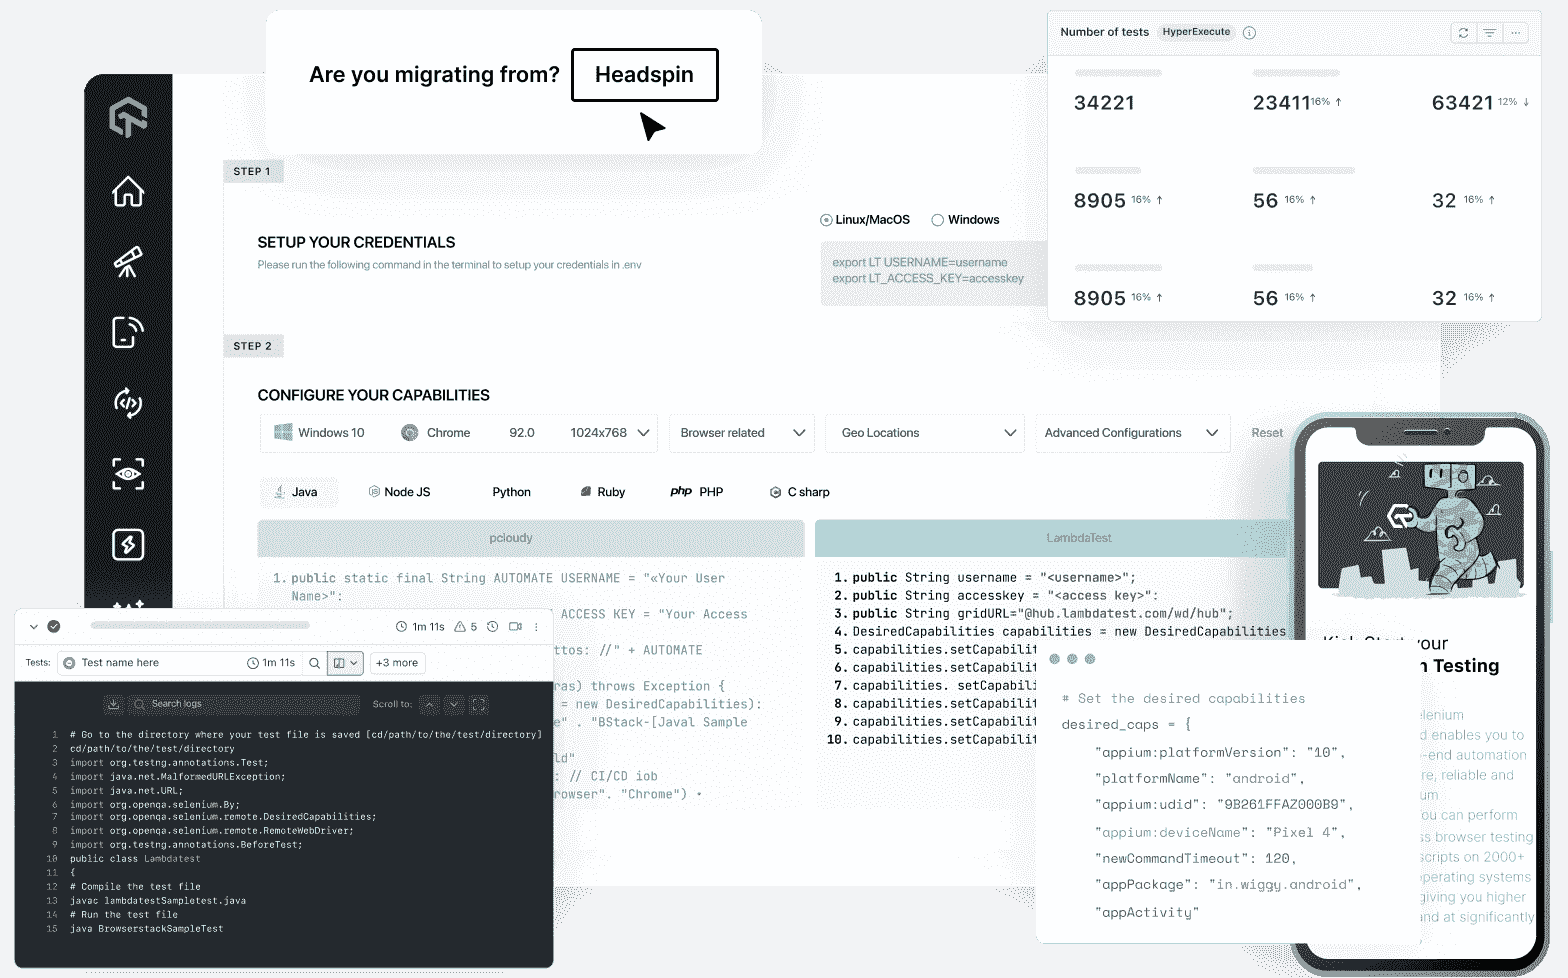Select the Node JS language tab
This screenshot has width=1568, height=978.
(x=400, y=492)
